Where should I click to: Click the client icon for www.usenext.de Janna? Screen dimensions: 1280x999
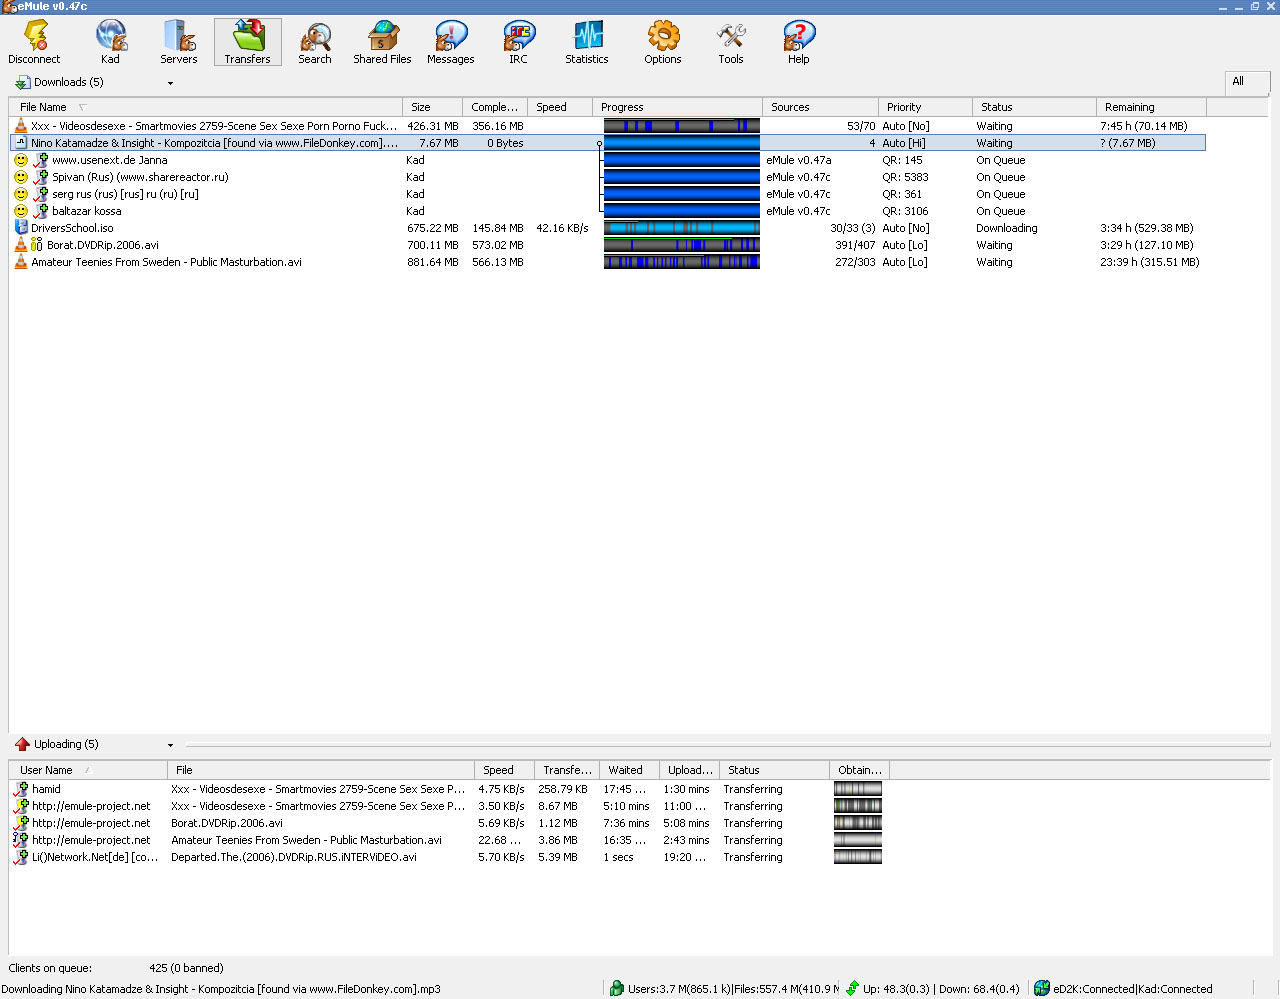click(40, 160)
